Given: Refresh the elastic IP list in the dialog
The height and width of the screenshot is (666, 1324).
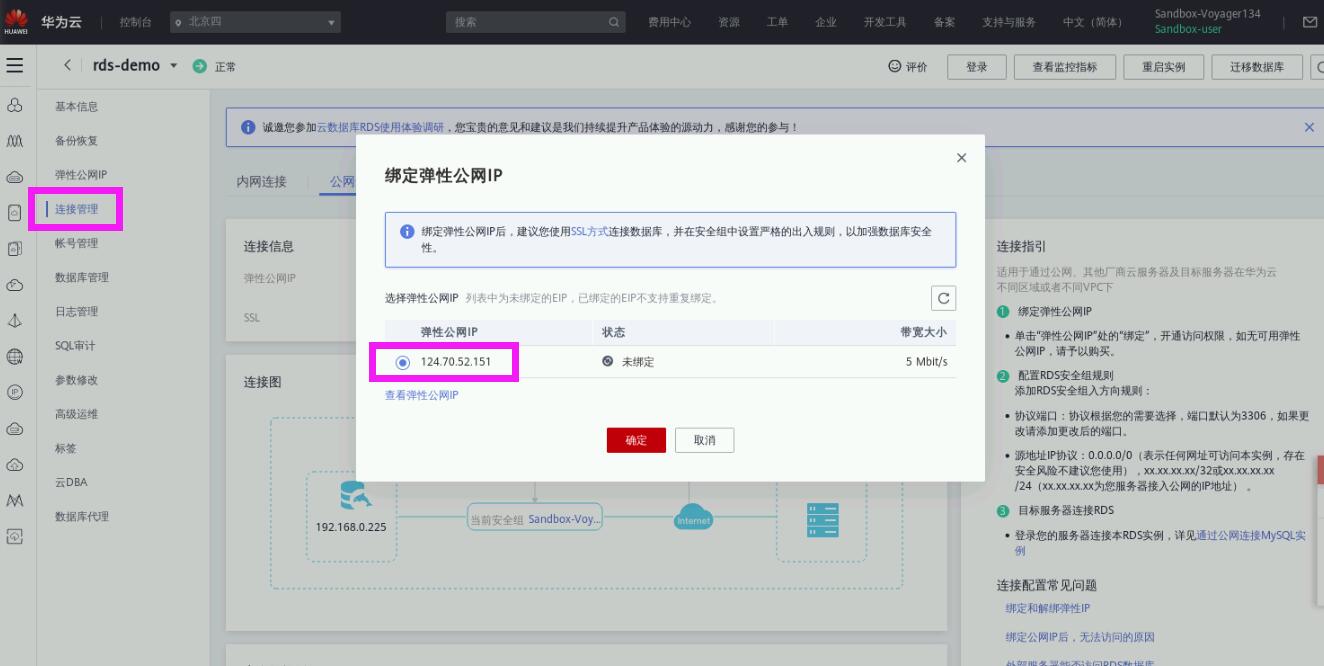Looking at the screenshot, I should (943, 298).
